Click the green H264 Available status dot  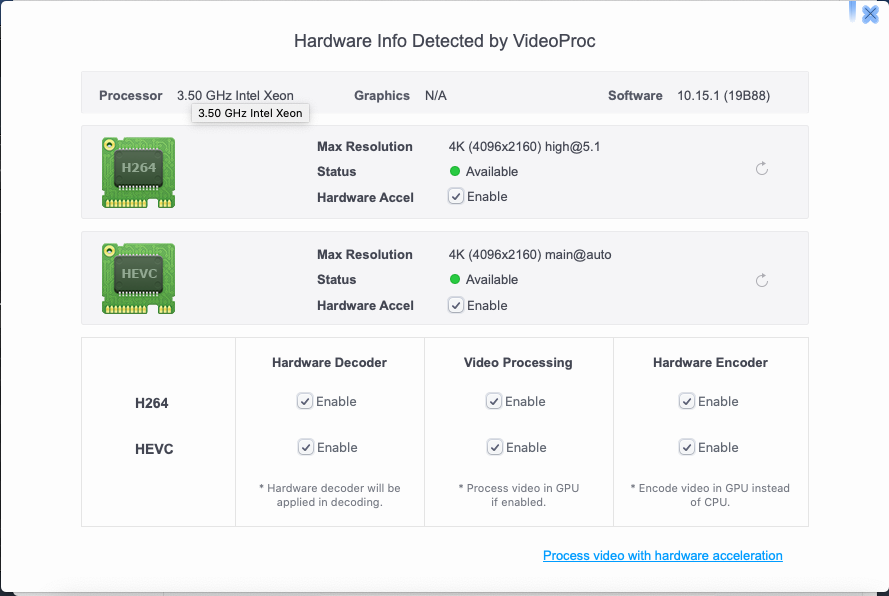455,171
